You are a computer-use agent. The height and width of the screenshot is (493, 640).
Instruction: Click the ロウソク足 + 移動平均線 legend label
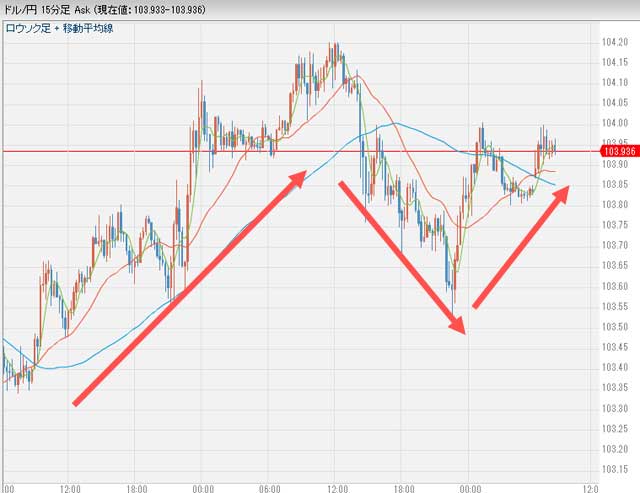[59, 29]
